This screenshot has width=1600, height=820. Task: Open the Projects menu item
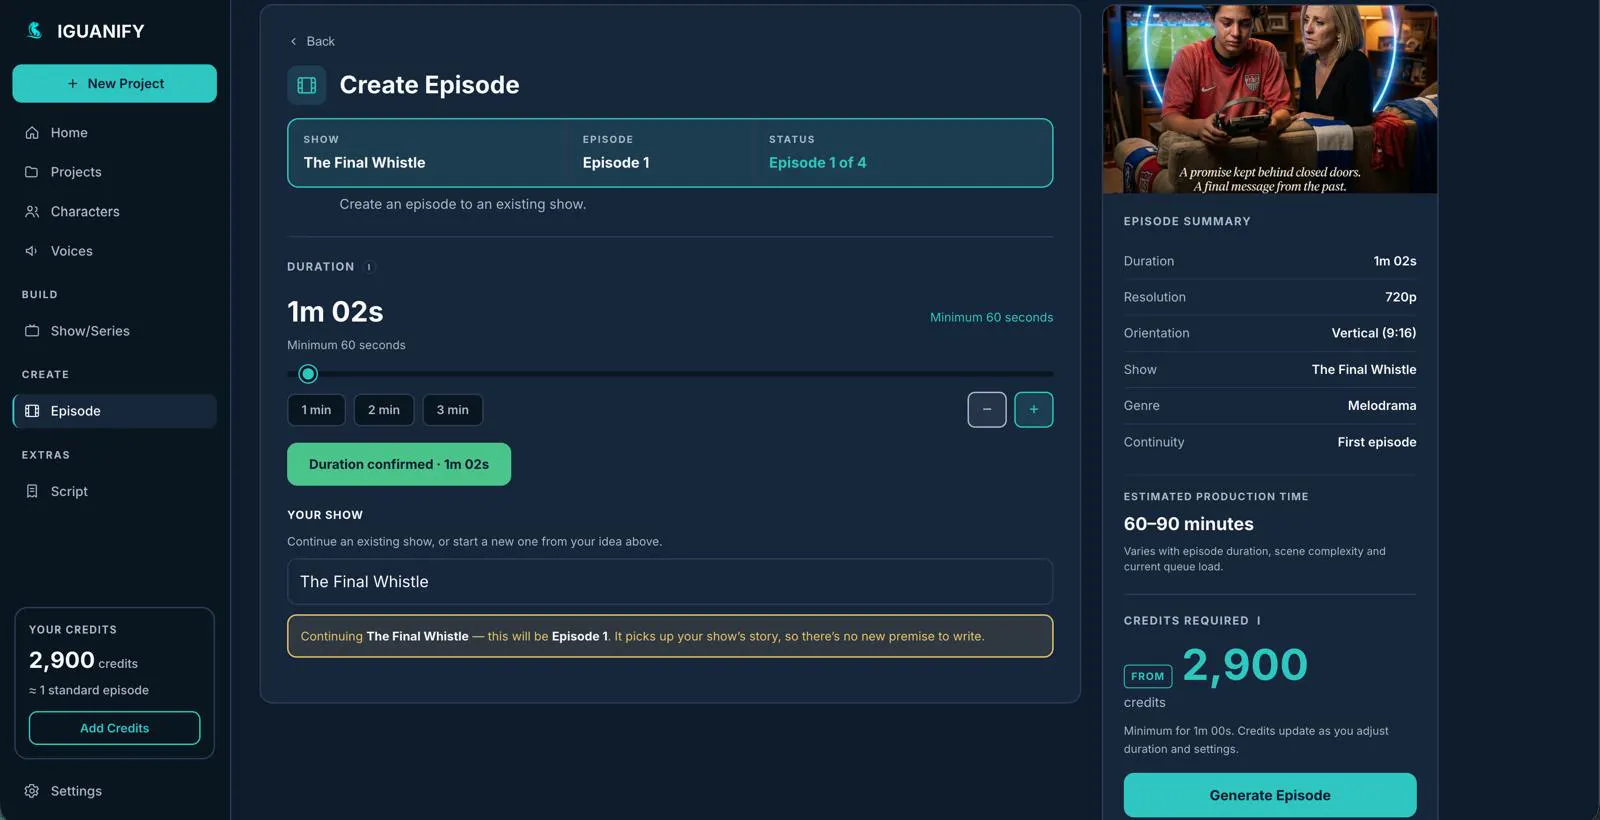point(114,172)
